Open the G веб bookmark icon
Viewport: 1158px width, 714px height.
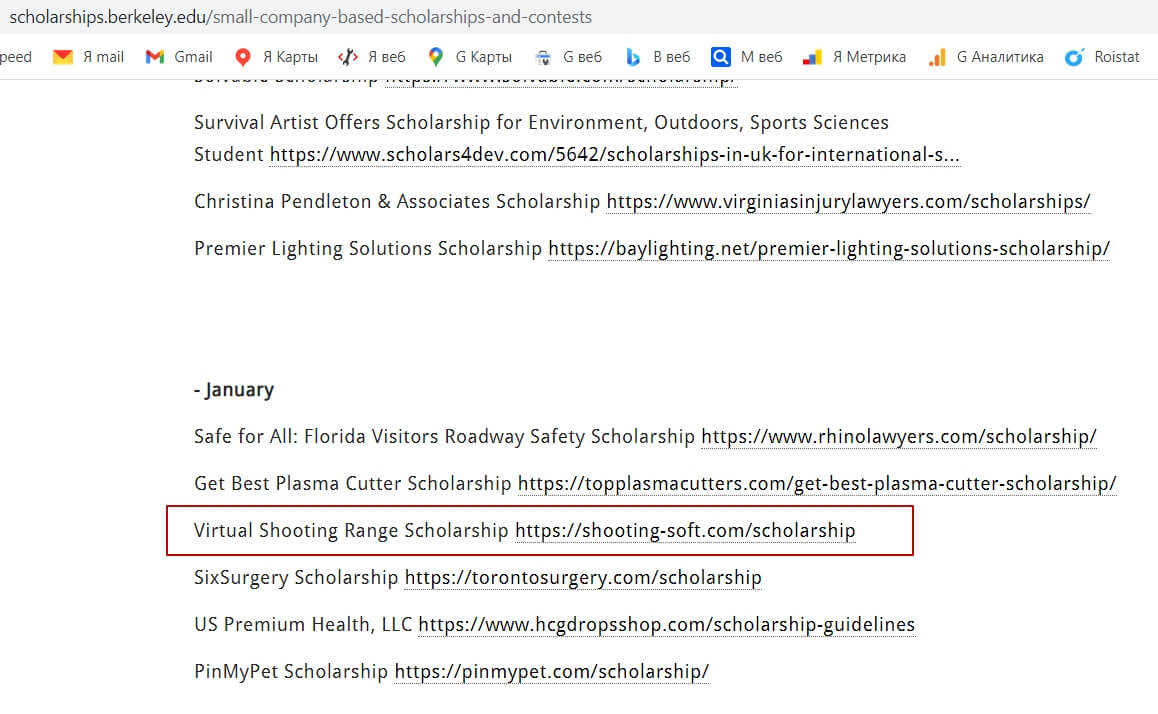(x=543, y=57)
